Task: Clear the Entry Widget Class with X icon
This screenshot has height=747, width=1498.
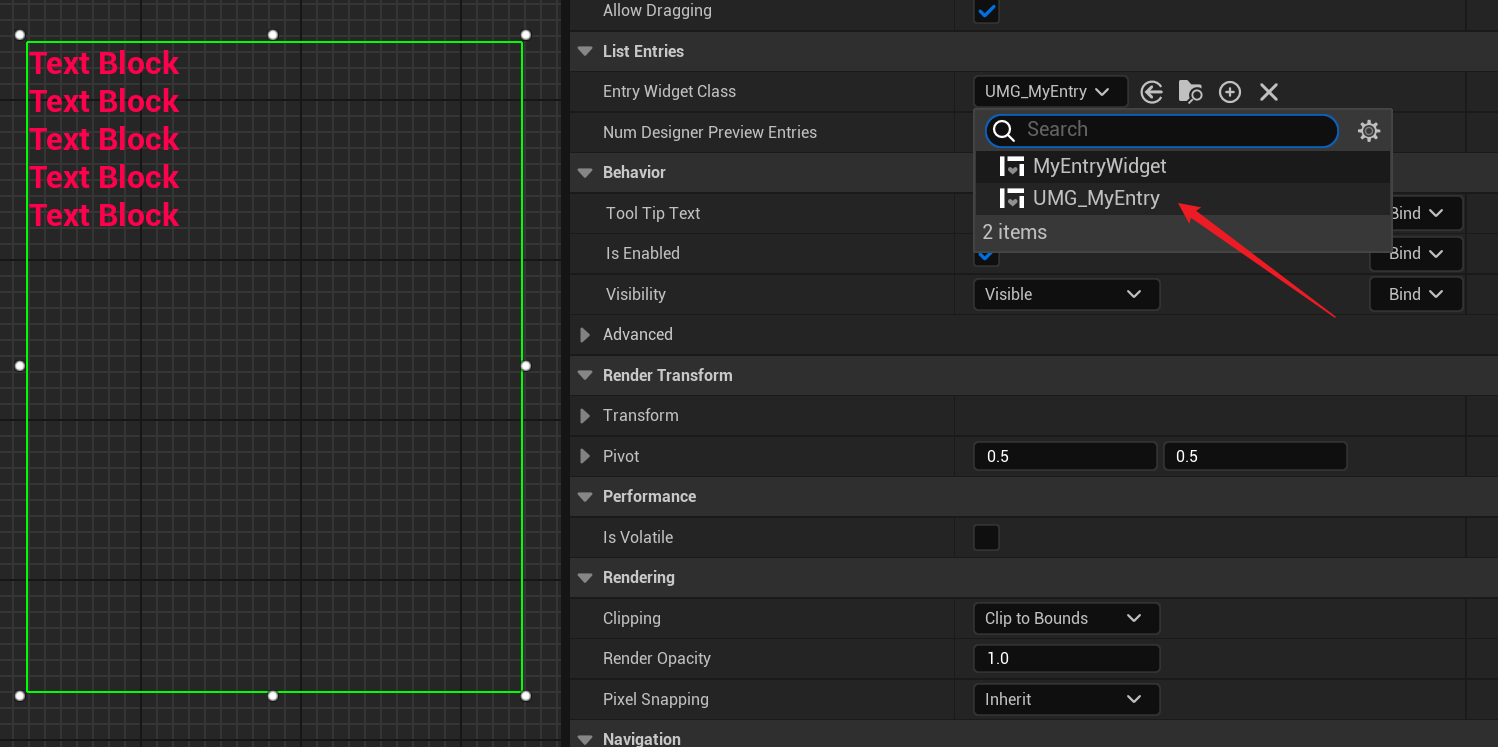Action: [1269, 92]
